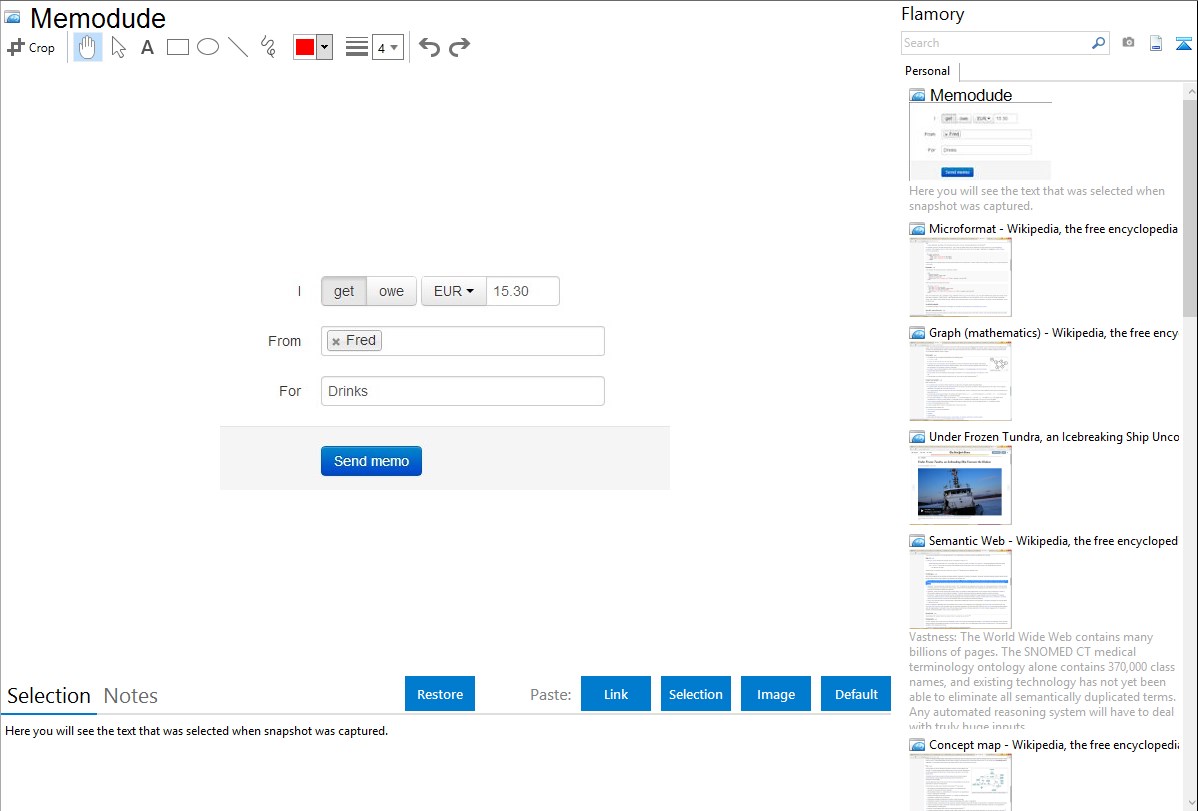Select the rectangle shape tool

177,47
